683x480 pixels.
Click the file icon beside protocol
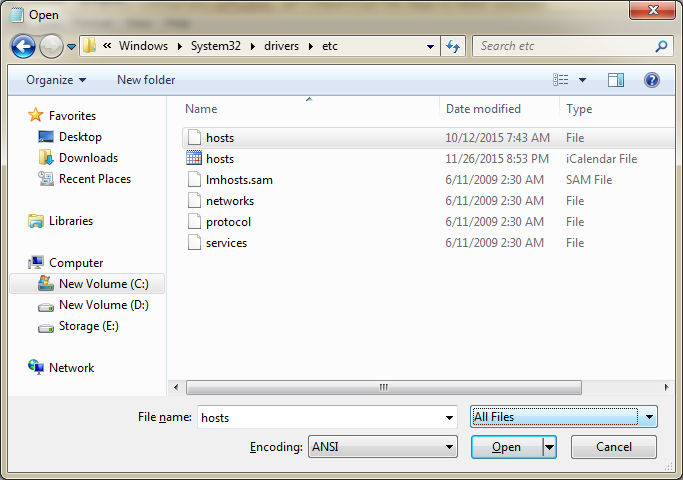click(194, 221)
